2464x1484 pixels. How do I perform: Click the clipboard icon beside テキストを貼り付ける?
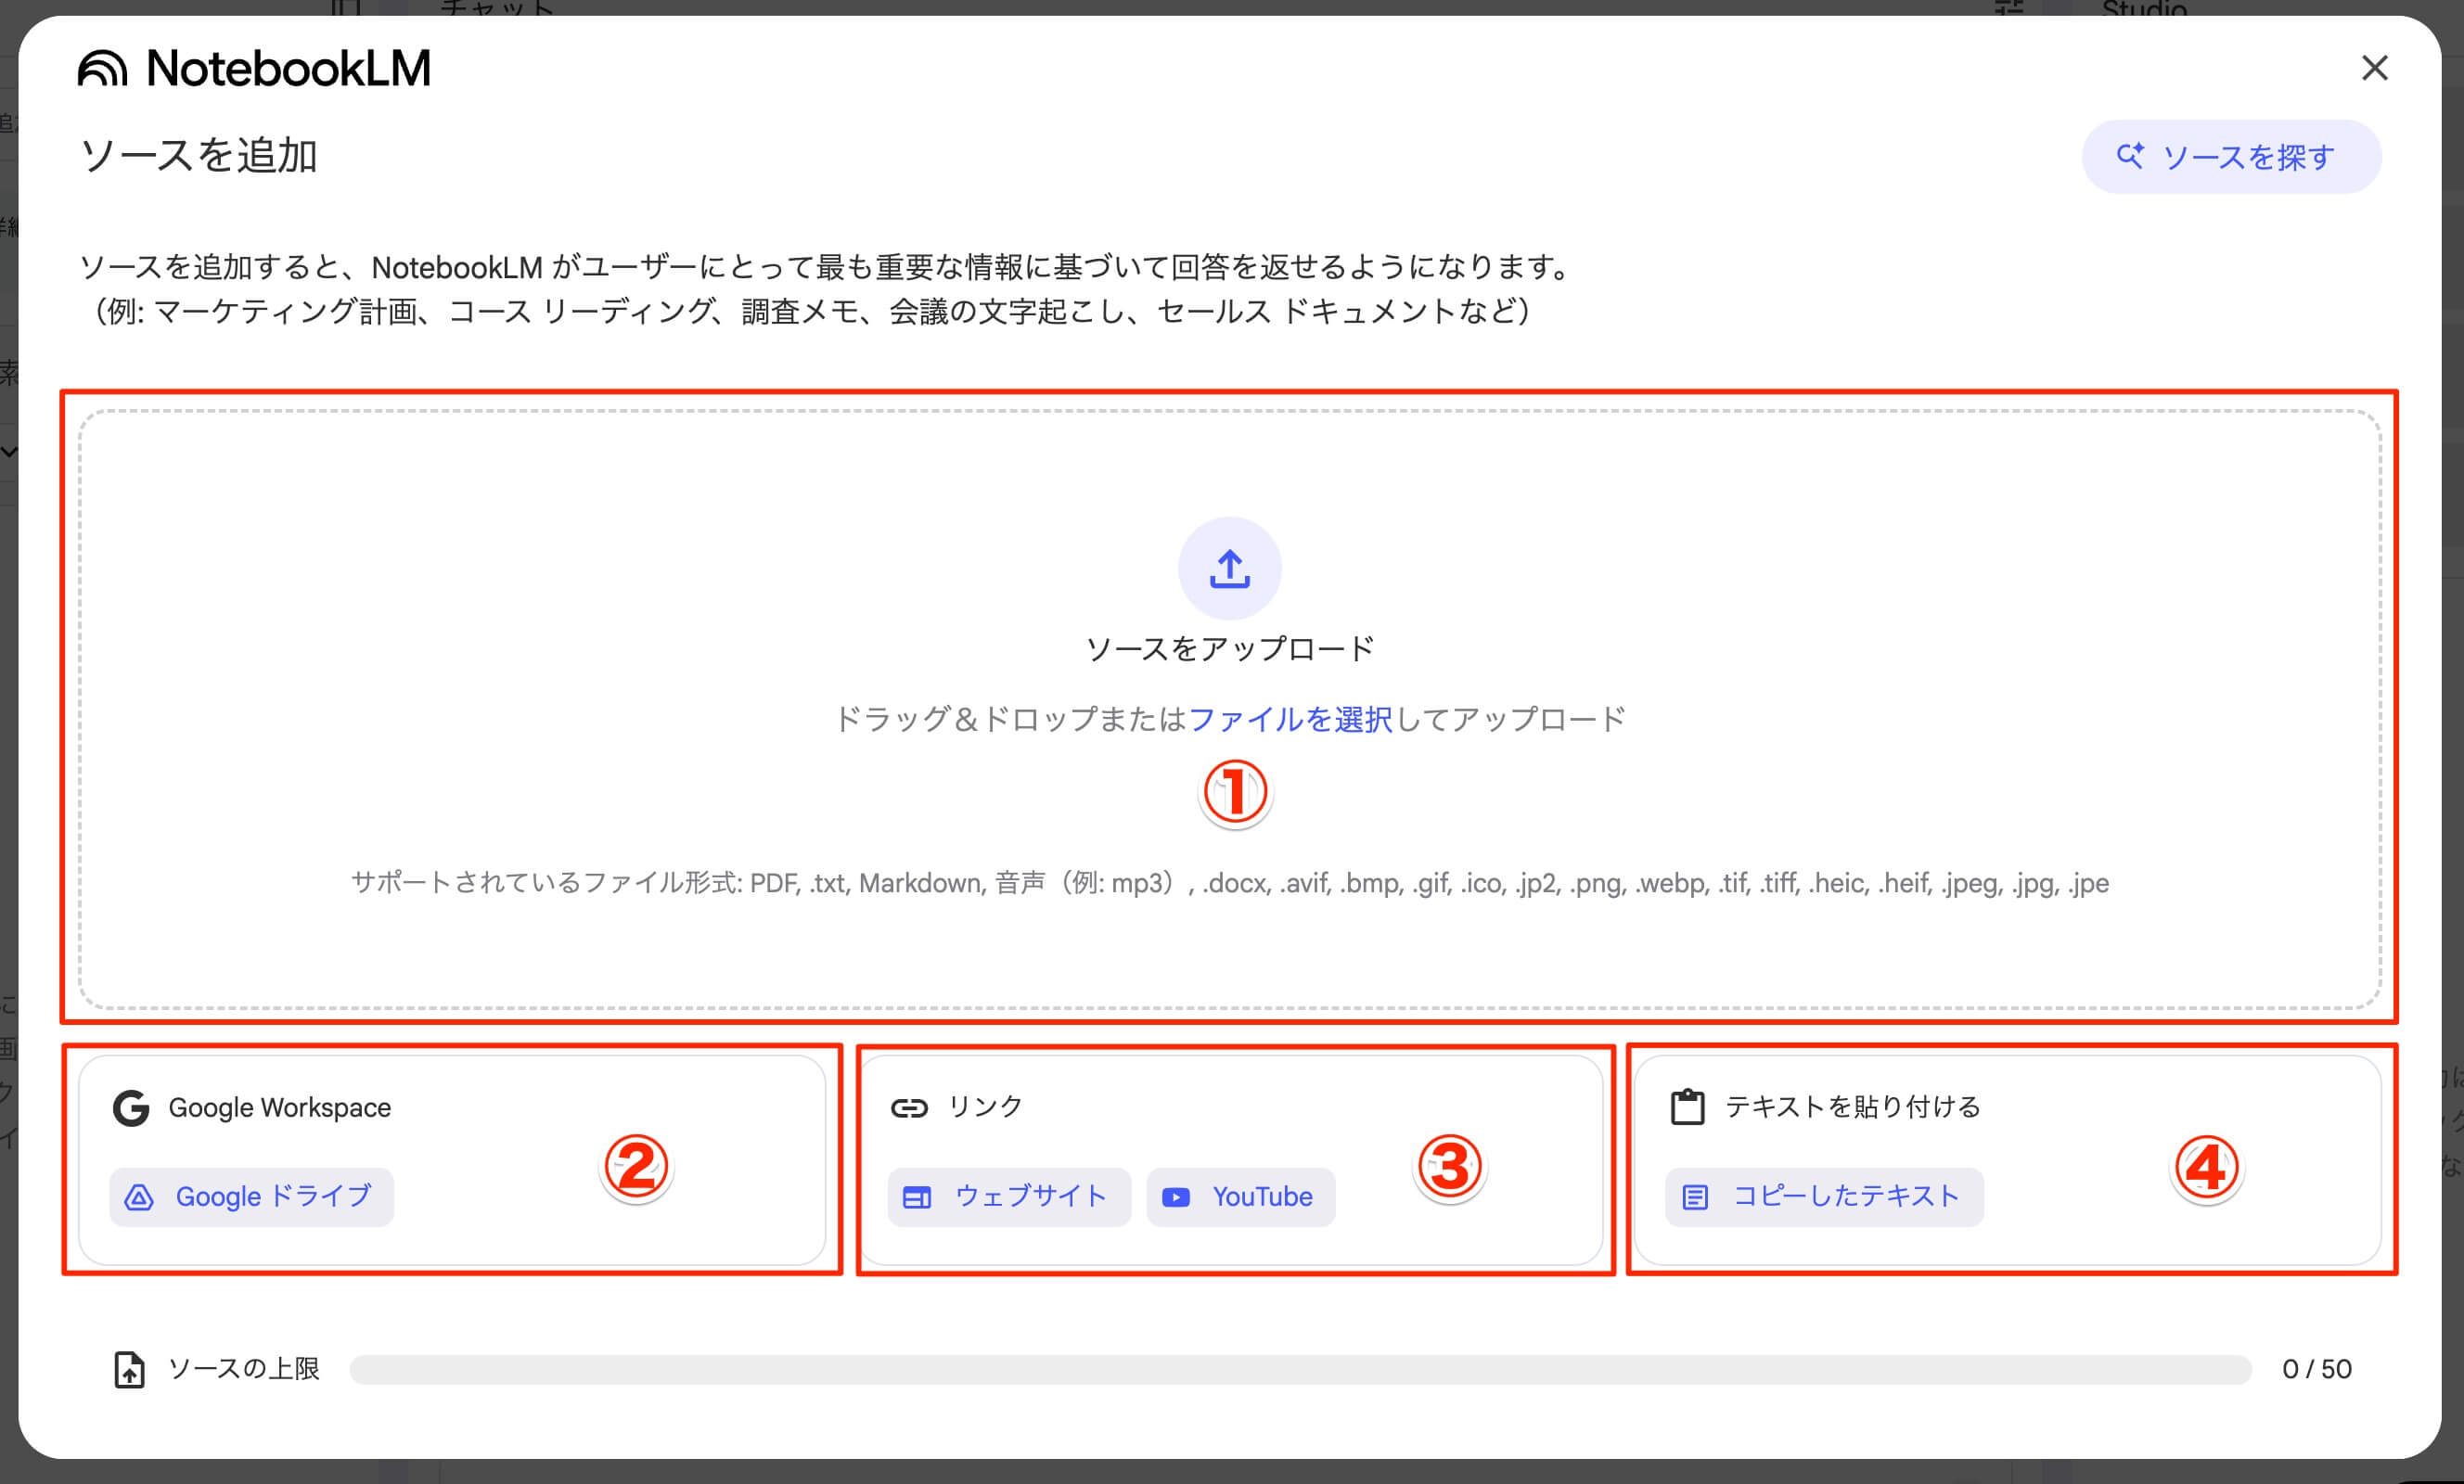[1689, 1106]
